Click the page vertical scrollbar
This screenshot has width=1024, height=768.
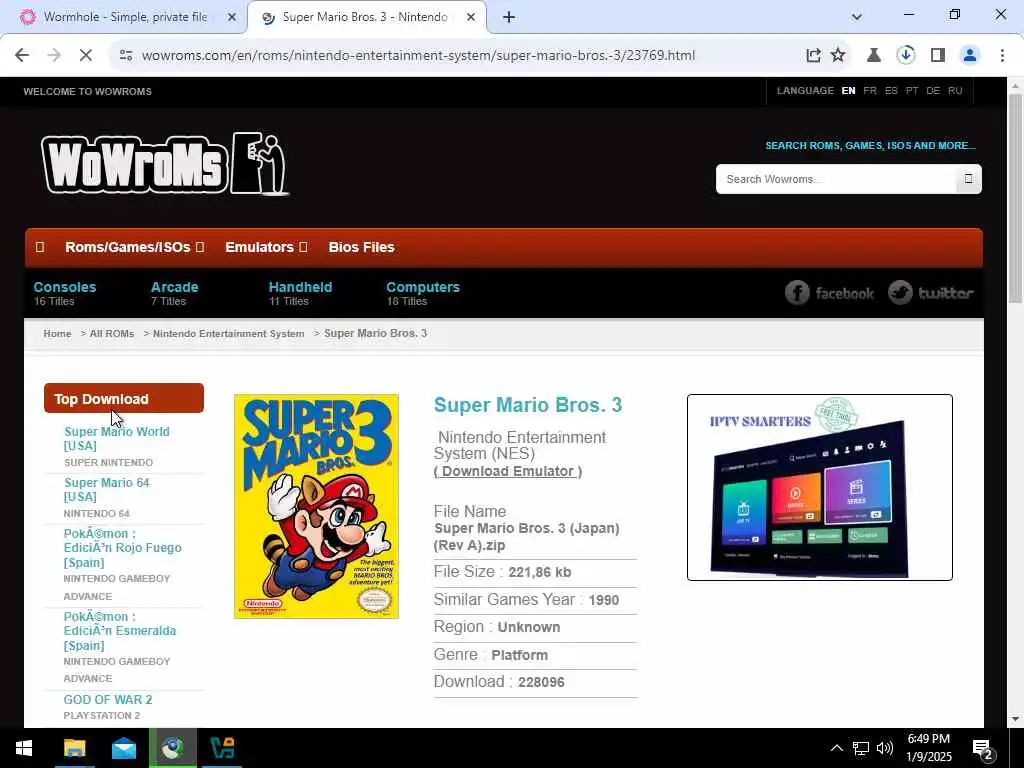tap(1015, 199)
